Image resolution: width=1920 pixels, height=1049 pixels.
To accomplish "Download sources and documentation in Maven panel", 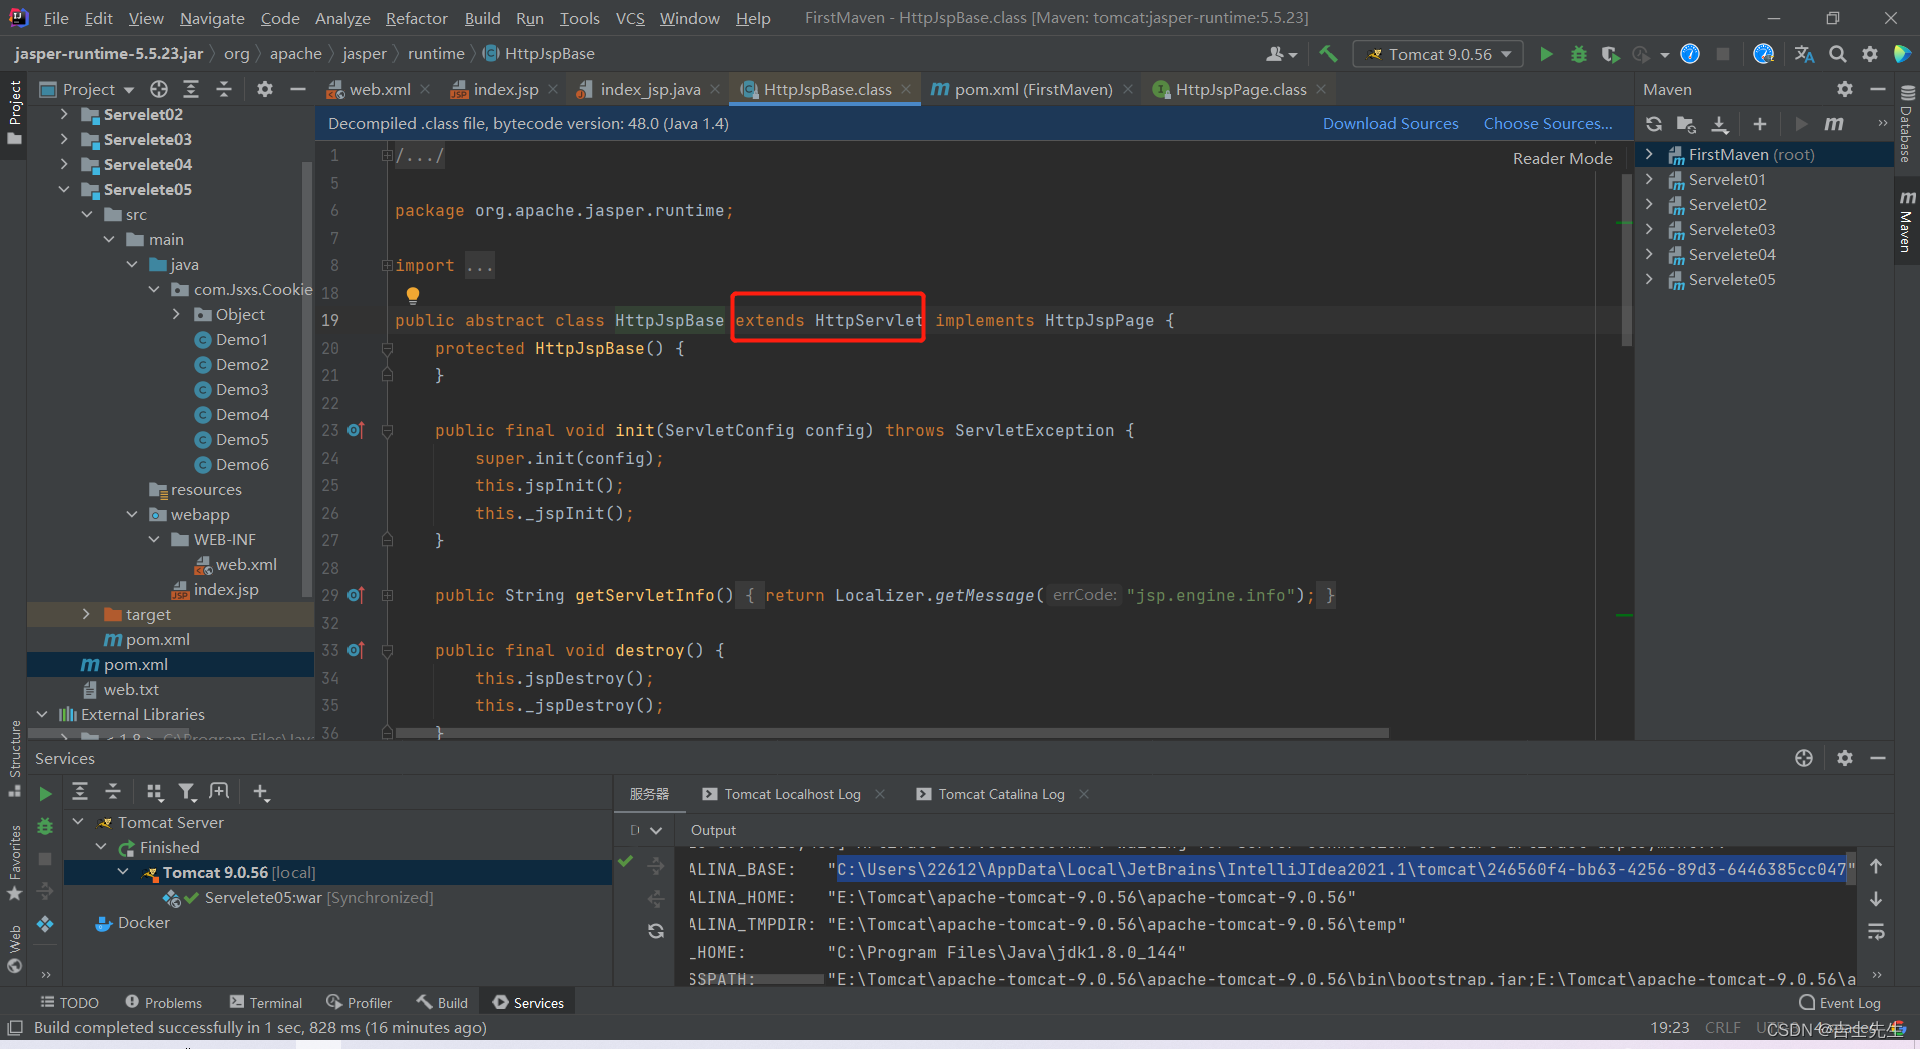I will tap(1720, 124).
